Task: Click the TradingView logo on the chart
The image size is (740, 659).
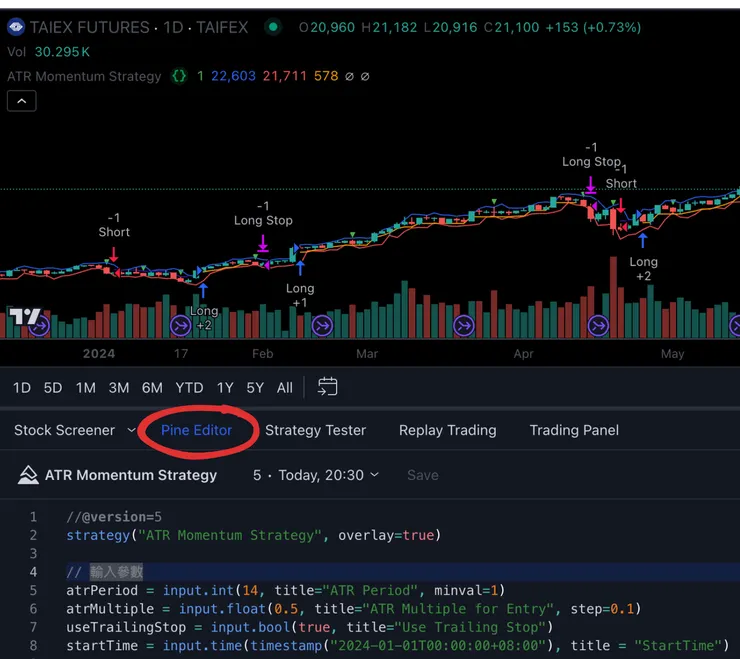Action: [x=25, y=316]
